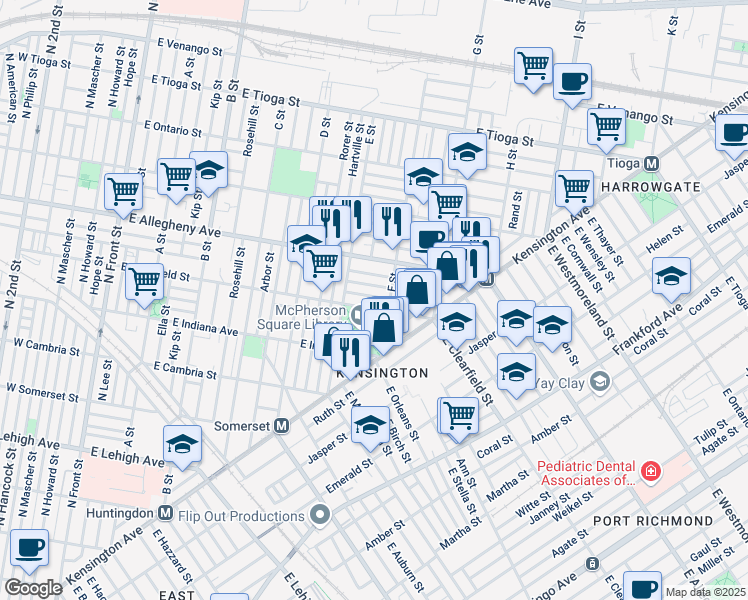Click the school marker above Jasper St near Clearfield
The height and width of the screenshot is (600, 748).
point(516,323)
